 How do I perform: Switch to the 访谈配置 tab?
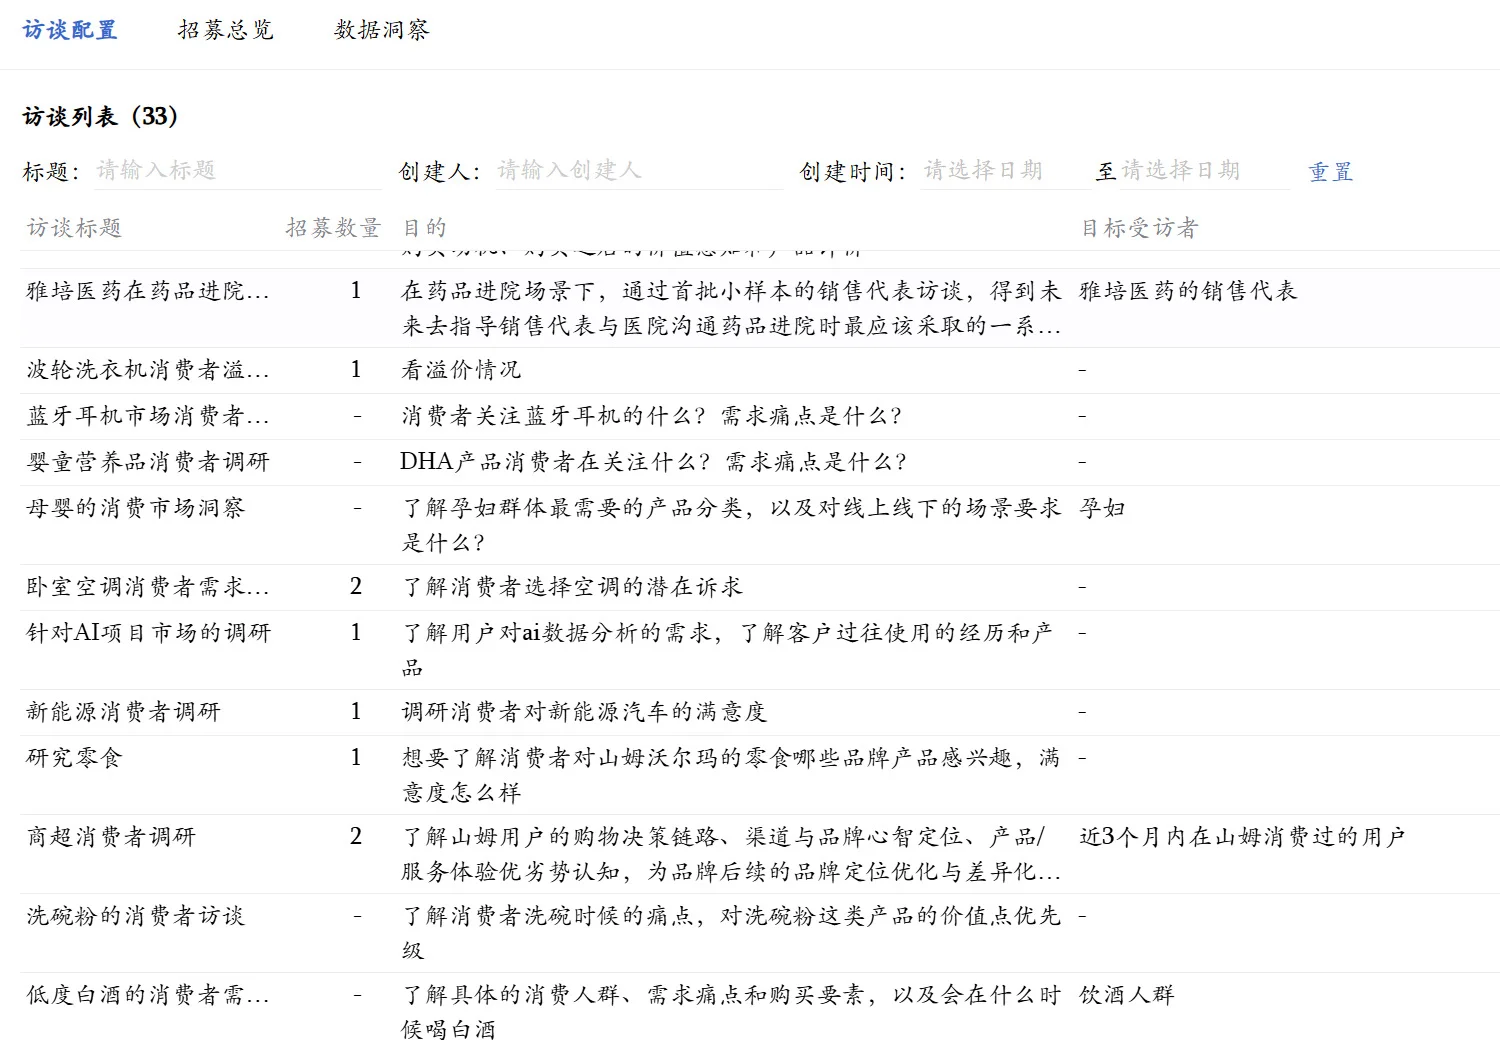(x=70, y=30)
